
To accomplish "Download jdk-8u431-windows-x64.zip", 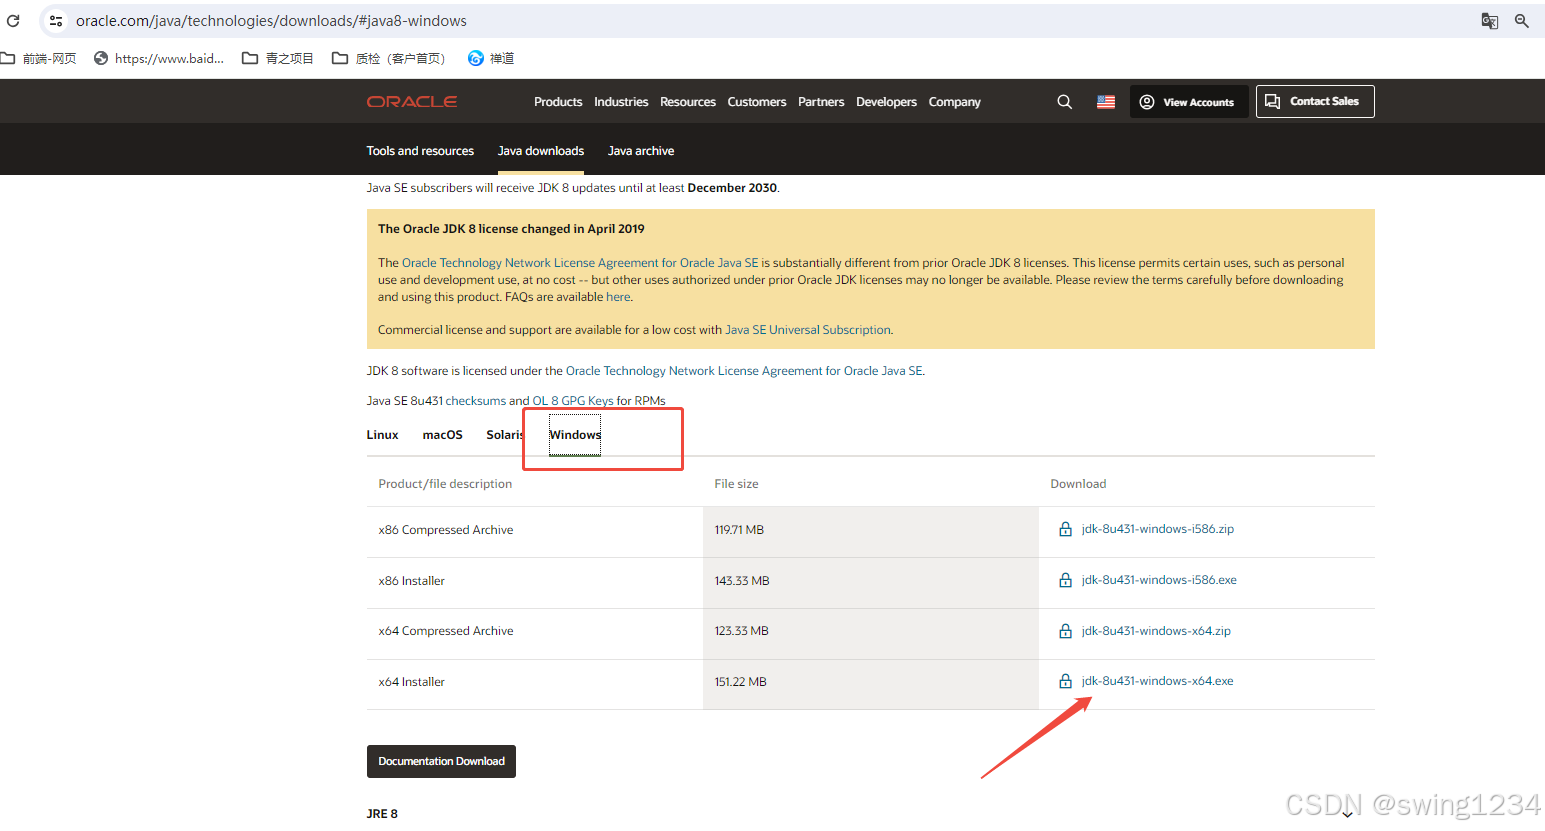I will click(1156, 631).
